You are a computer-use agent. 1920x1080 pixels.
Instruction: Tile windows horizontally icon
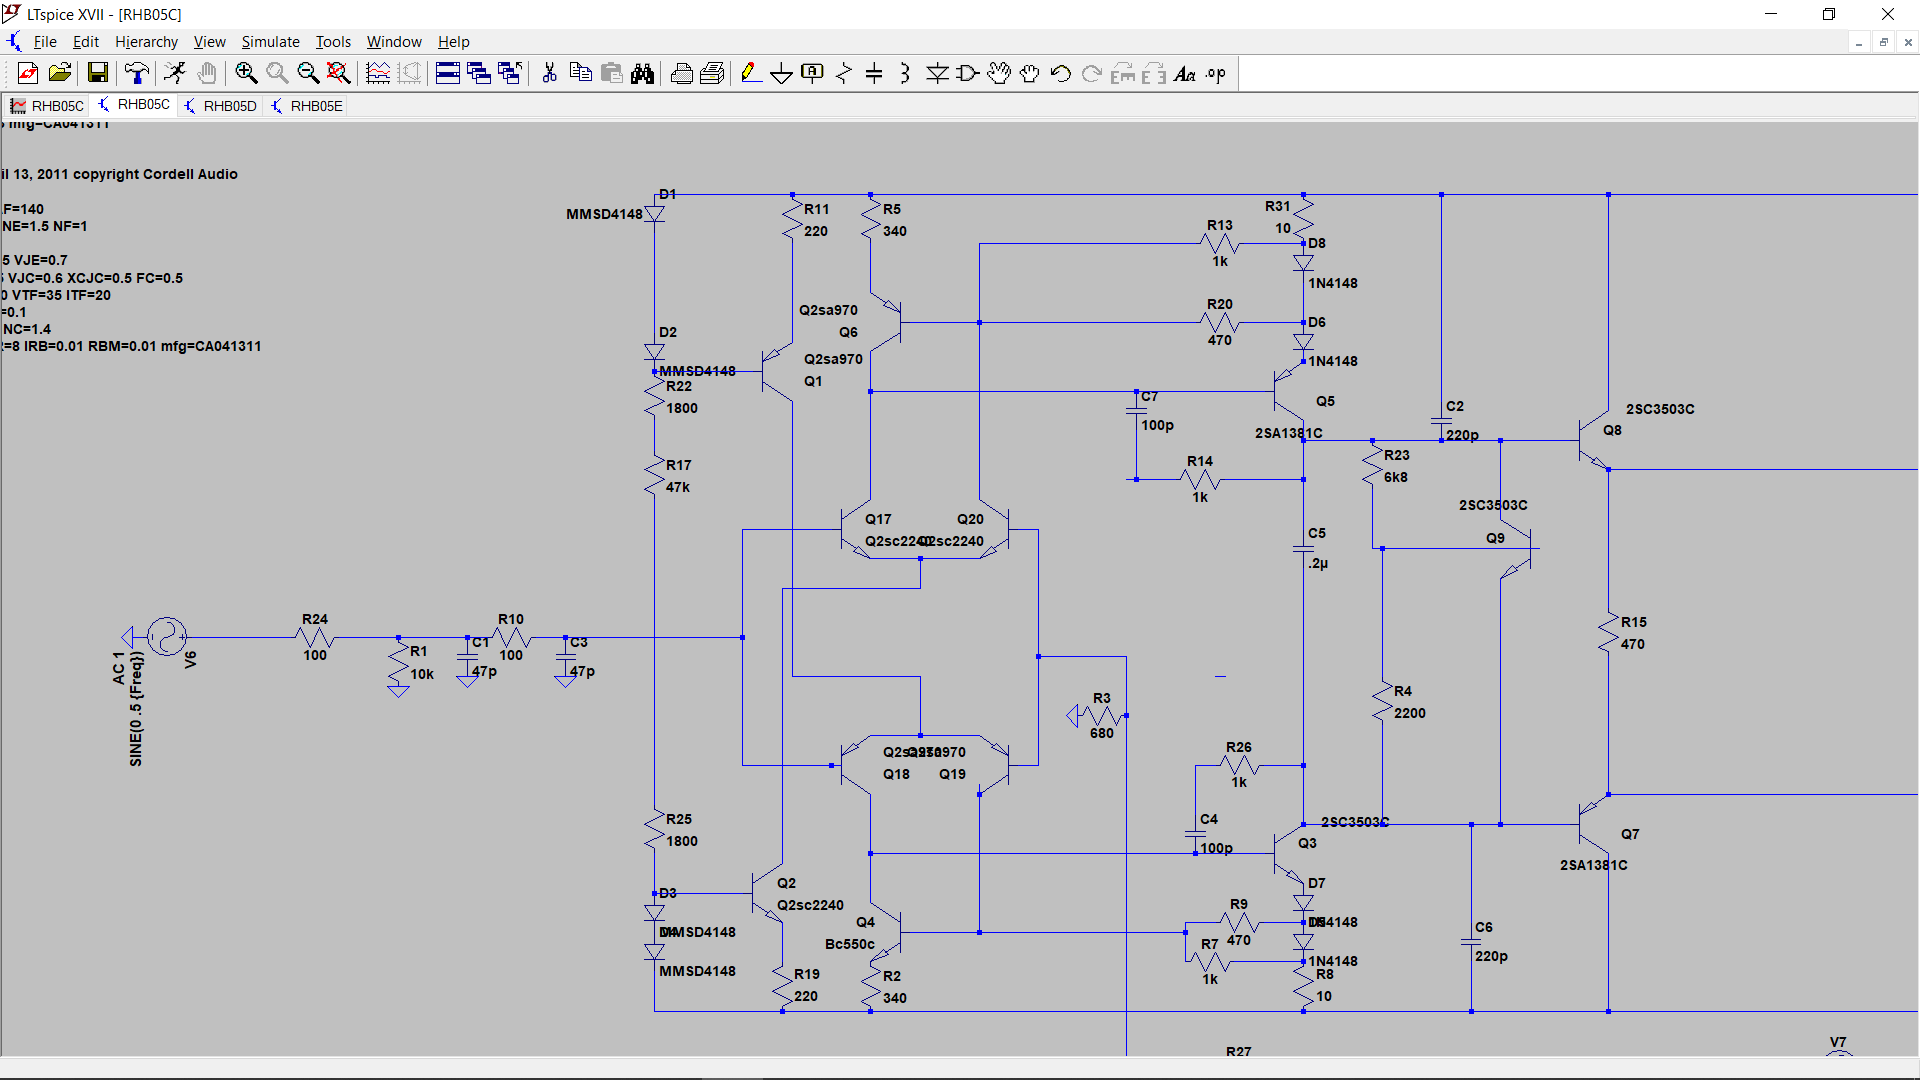(x=448, y=73)
